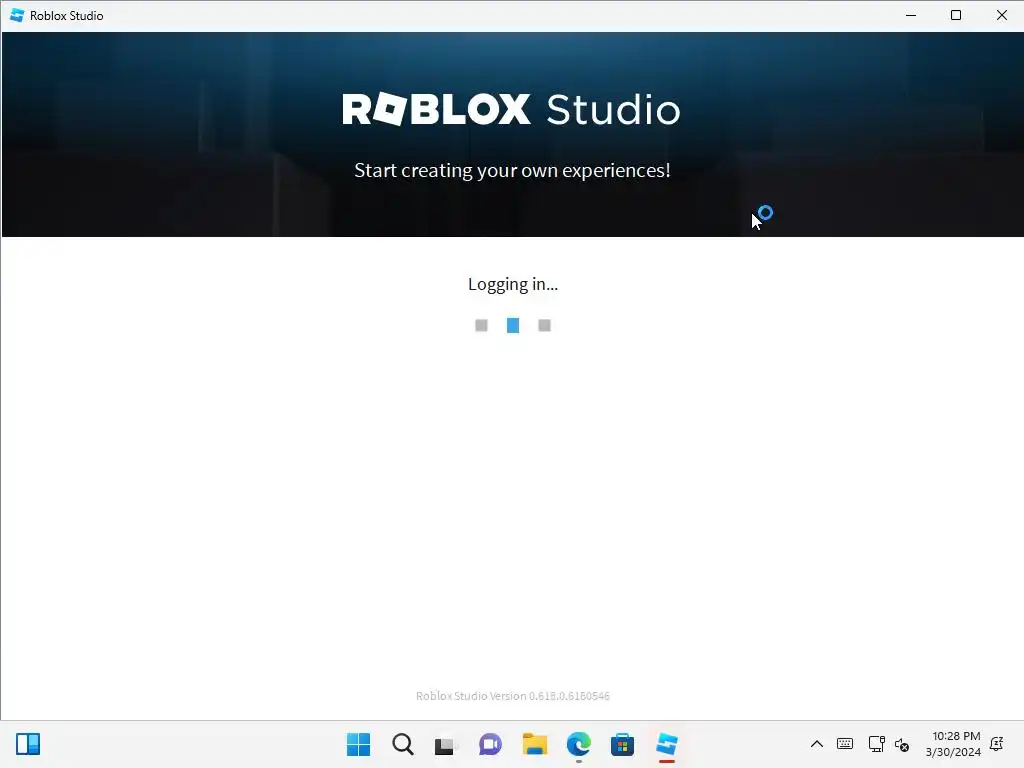Open Task View in taskbar
This screenshot has width=1024, height=768.
click(446, 744)
